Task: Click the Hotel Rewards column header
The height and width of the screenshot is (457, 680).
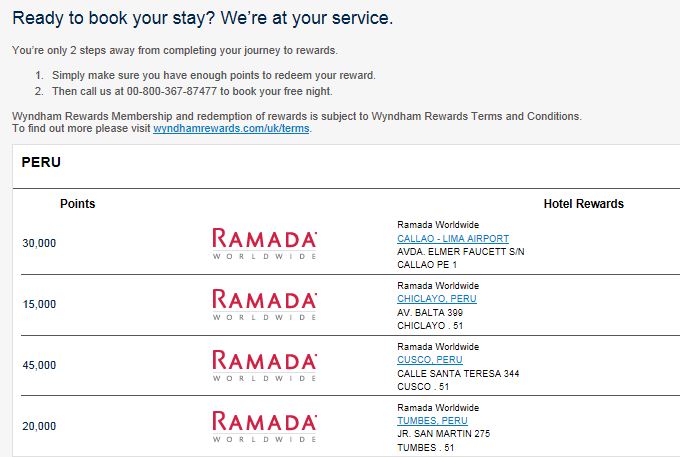Action: tap(584, 204)
